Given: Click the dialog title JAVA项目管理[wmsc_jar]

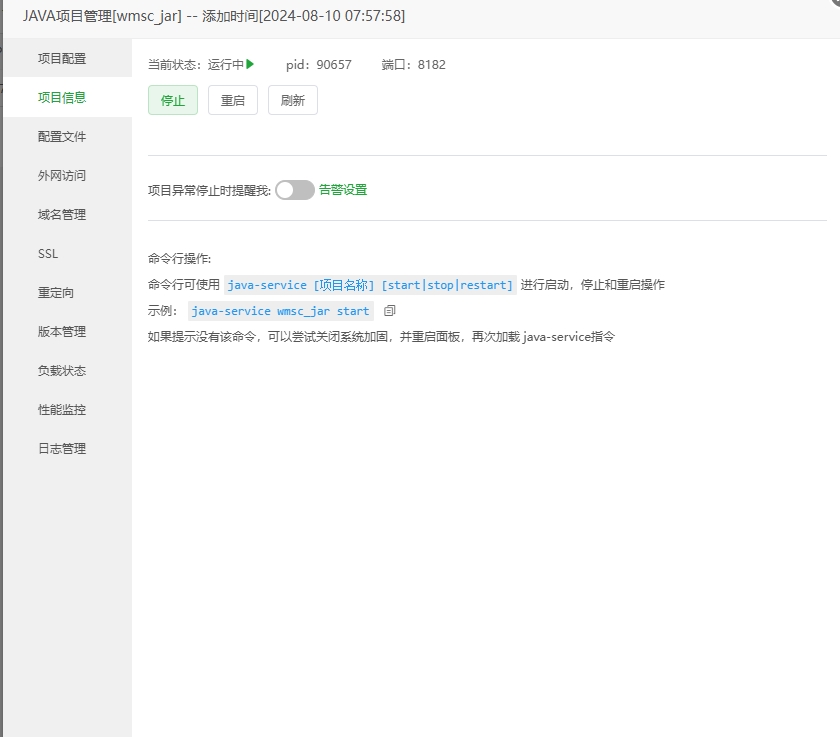Looking at the screenshot, I should pyautogui.click(x=102, y=16).
